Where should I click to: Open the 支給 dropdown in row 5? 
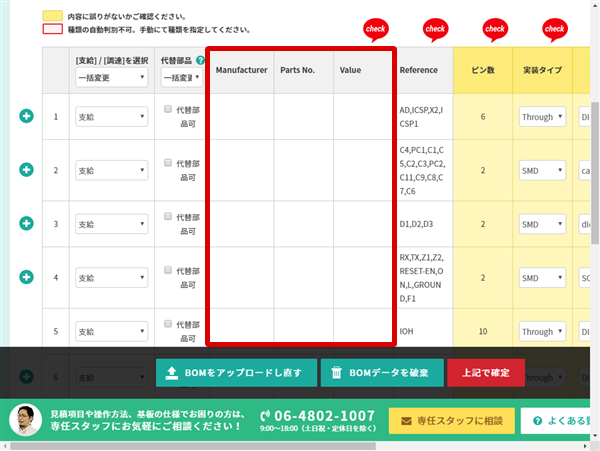point(112,331)
